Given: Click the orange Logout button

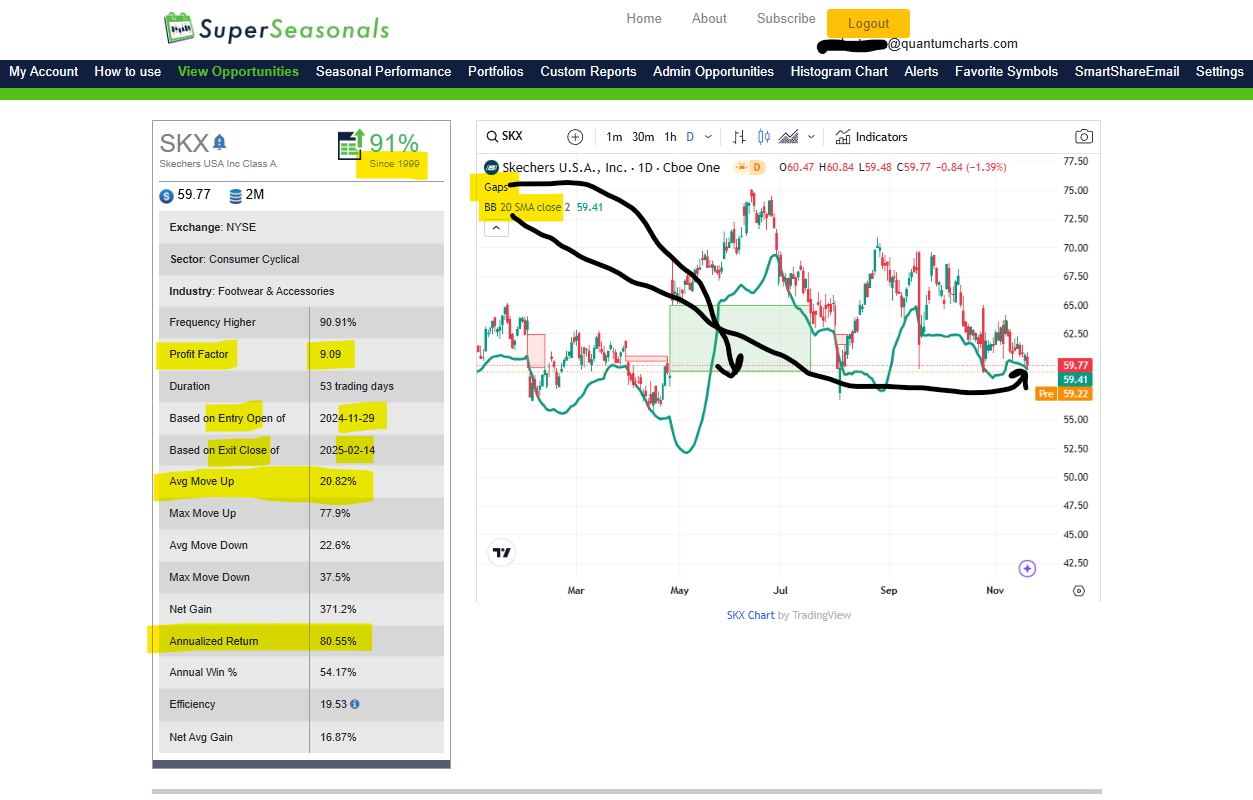Looking at the screenshot, I should point(868,24).
